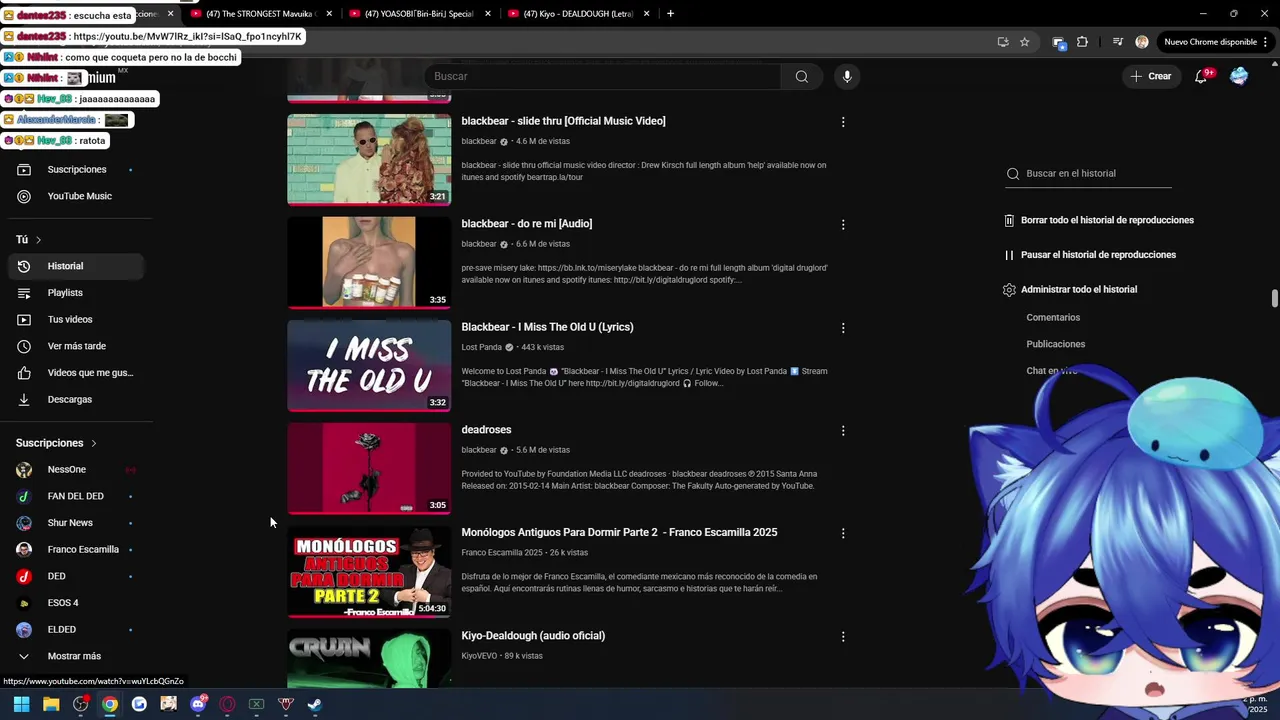Bookmark this page with the star icon

pyautogui.click(x=1025, y=42)
